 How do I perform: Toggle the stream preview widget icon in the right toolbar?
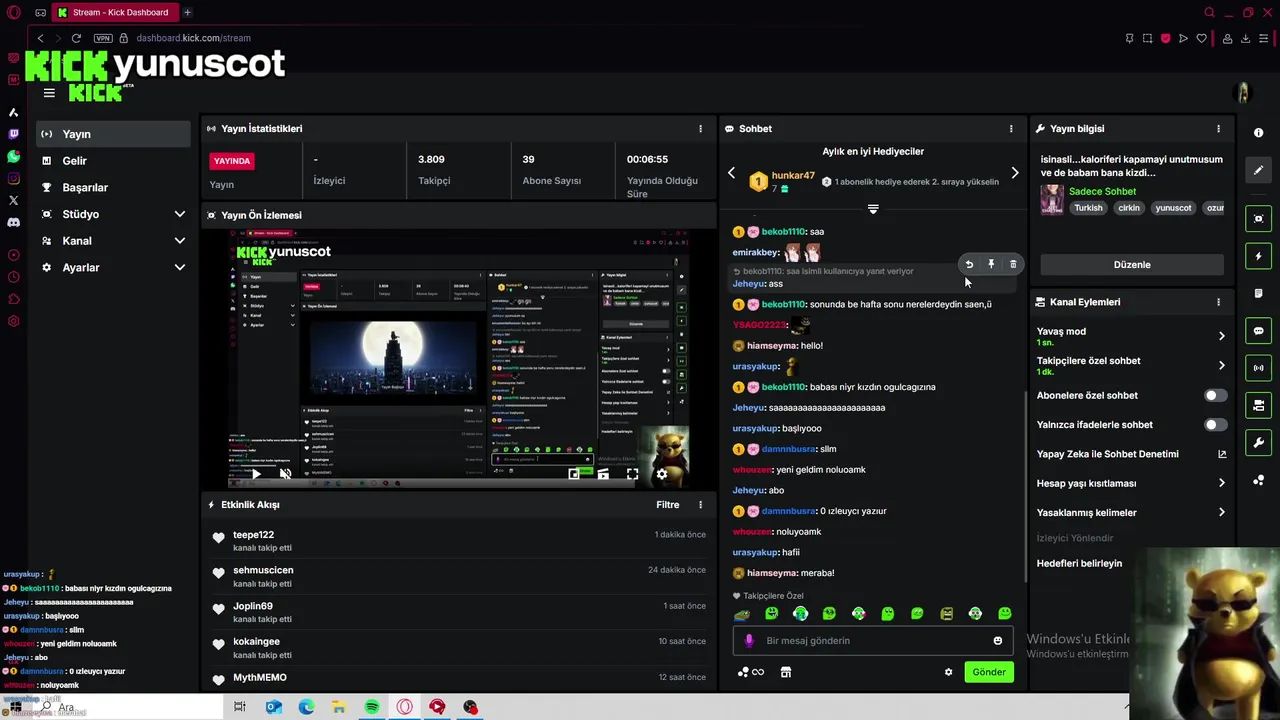pyautogui.click(x=1258, y=219)
